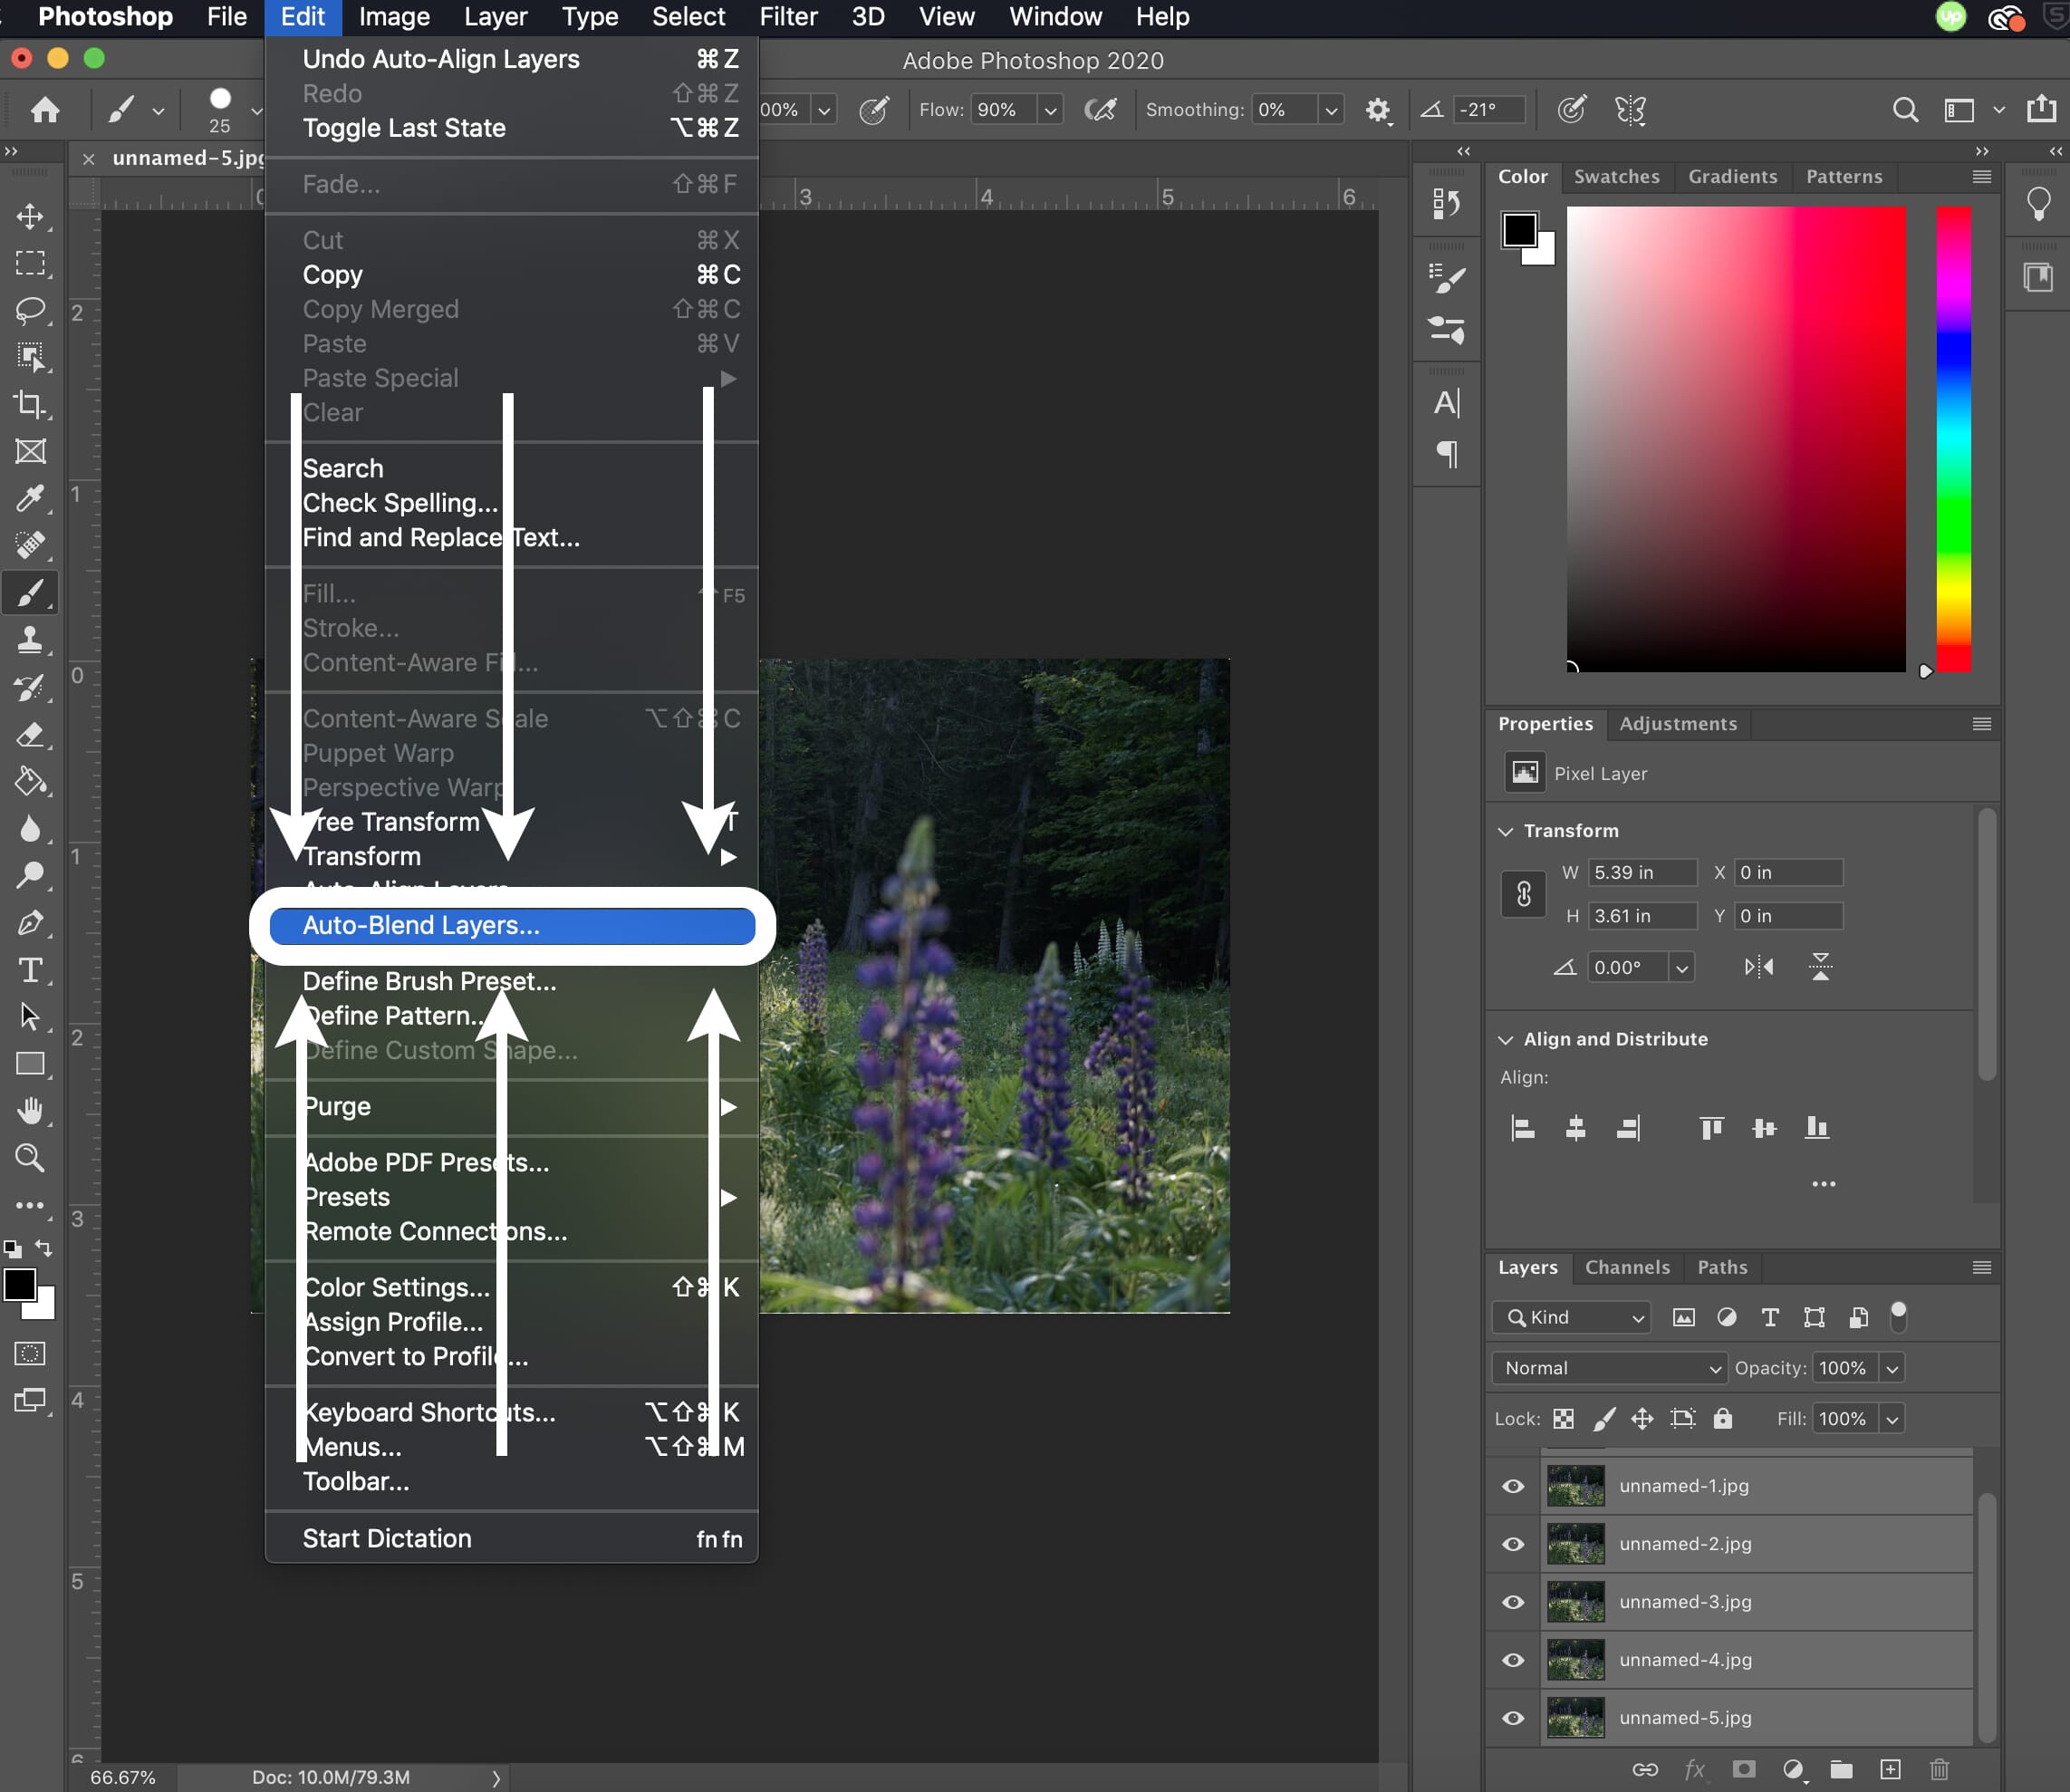
Task: Click the Home icon in options bar
Action: pos(45,109)
